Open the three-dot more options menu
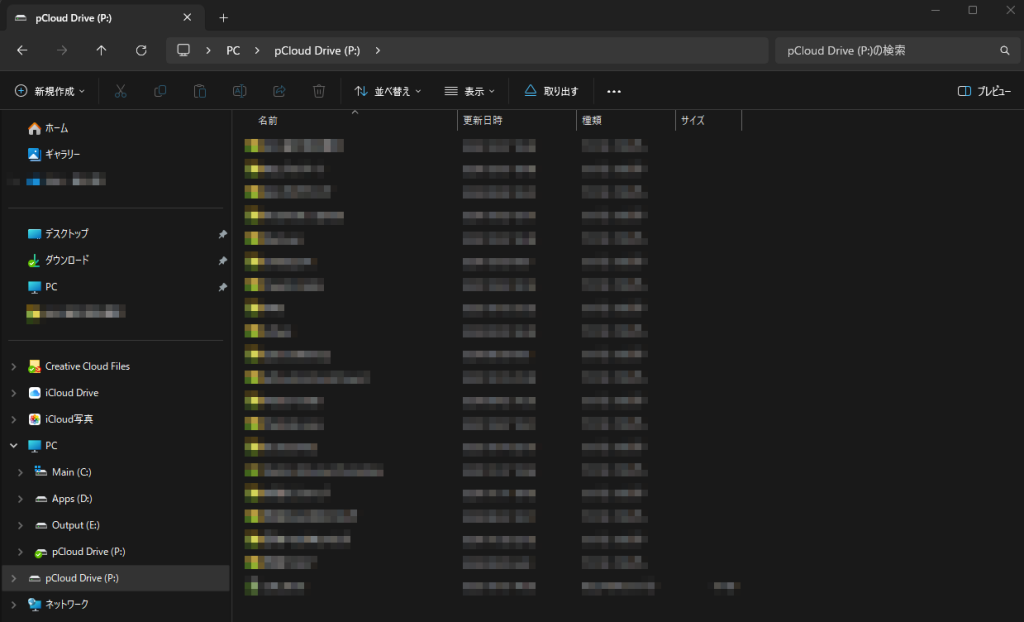The height and width of the screenshot is (622, 1024). click(x=614, y=91)
